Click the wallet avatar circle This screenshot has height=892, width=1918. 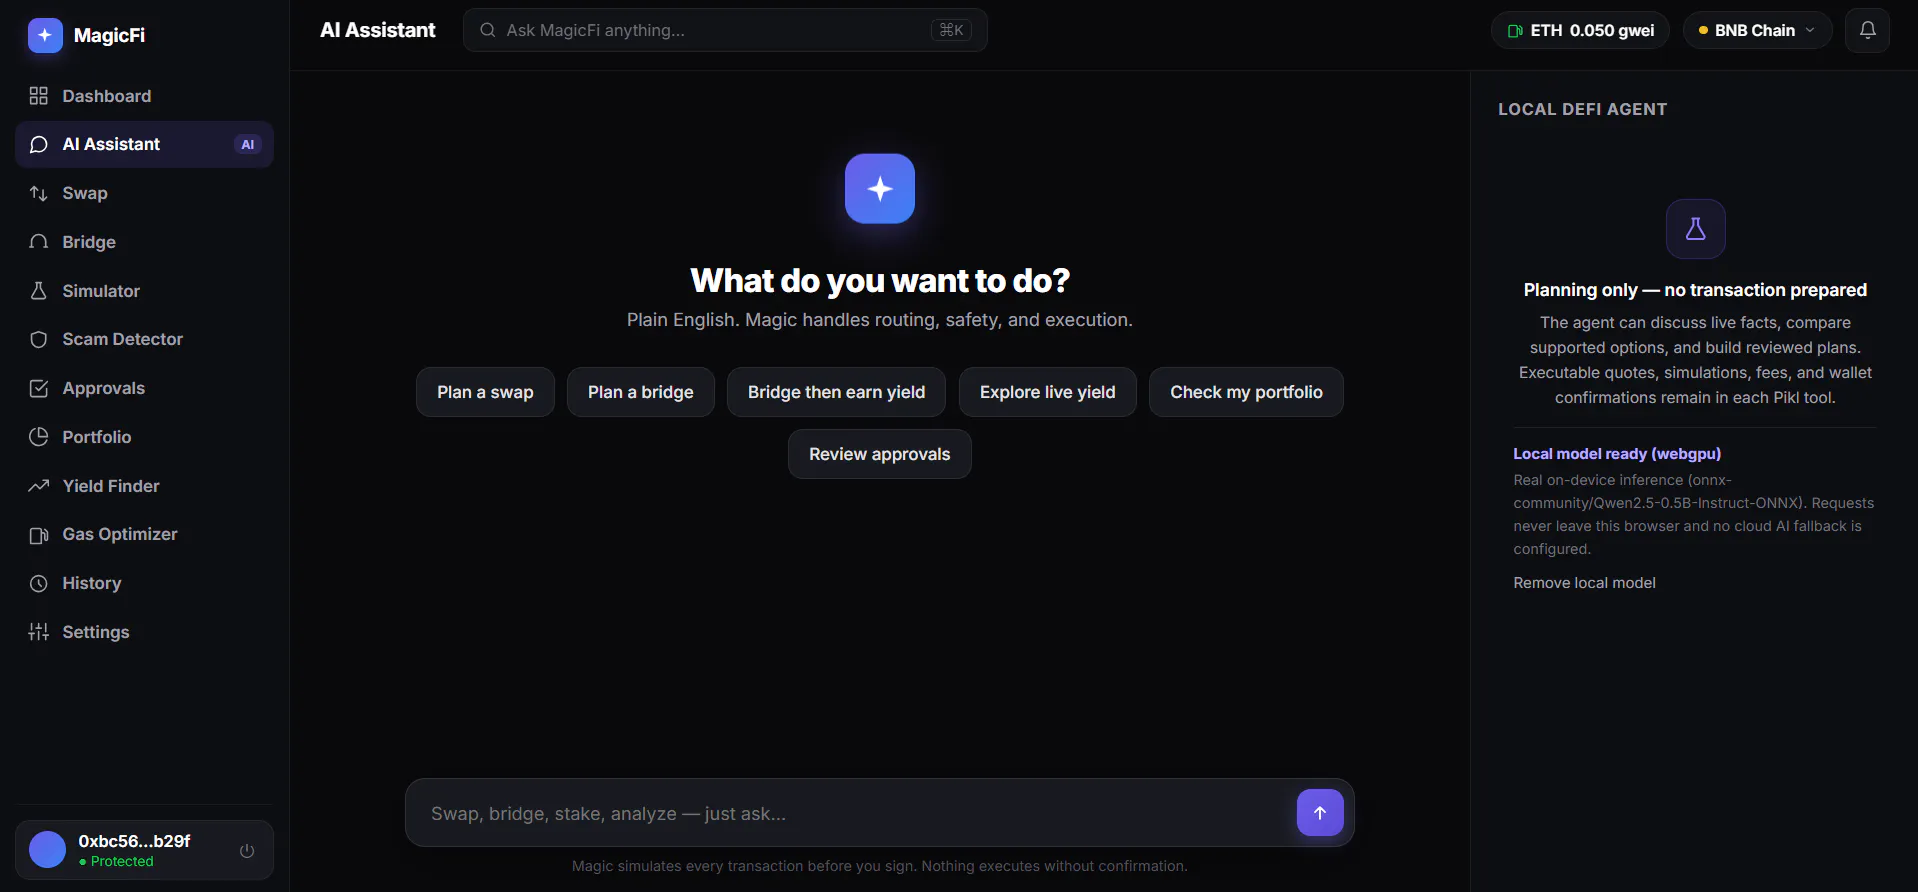coord(47,850)
